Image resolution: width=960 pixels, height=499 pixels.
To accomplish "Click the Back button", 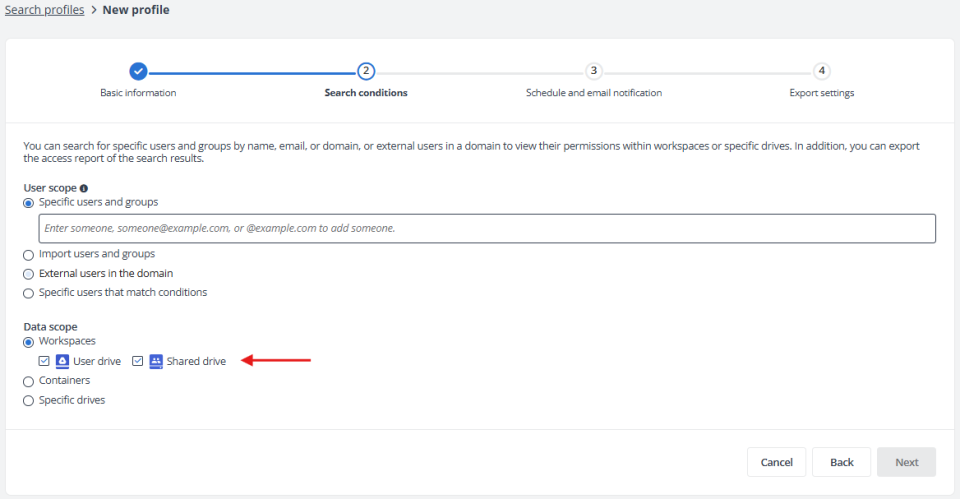I will (x=841, y=462).
